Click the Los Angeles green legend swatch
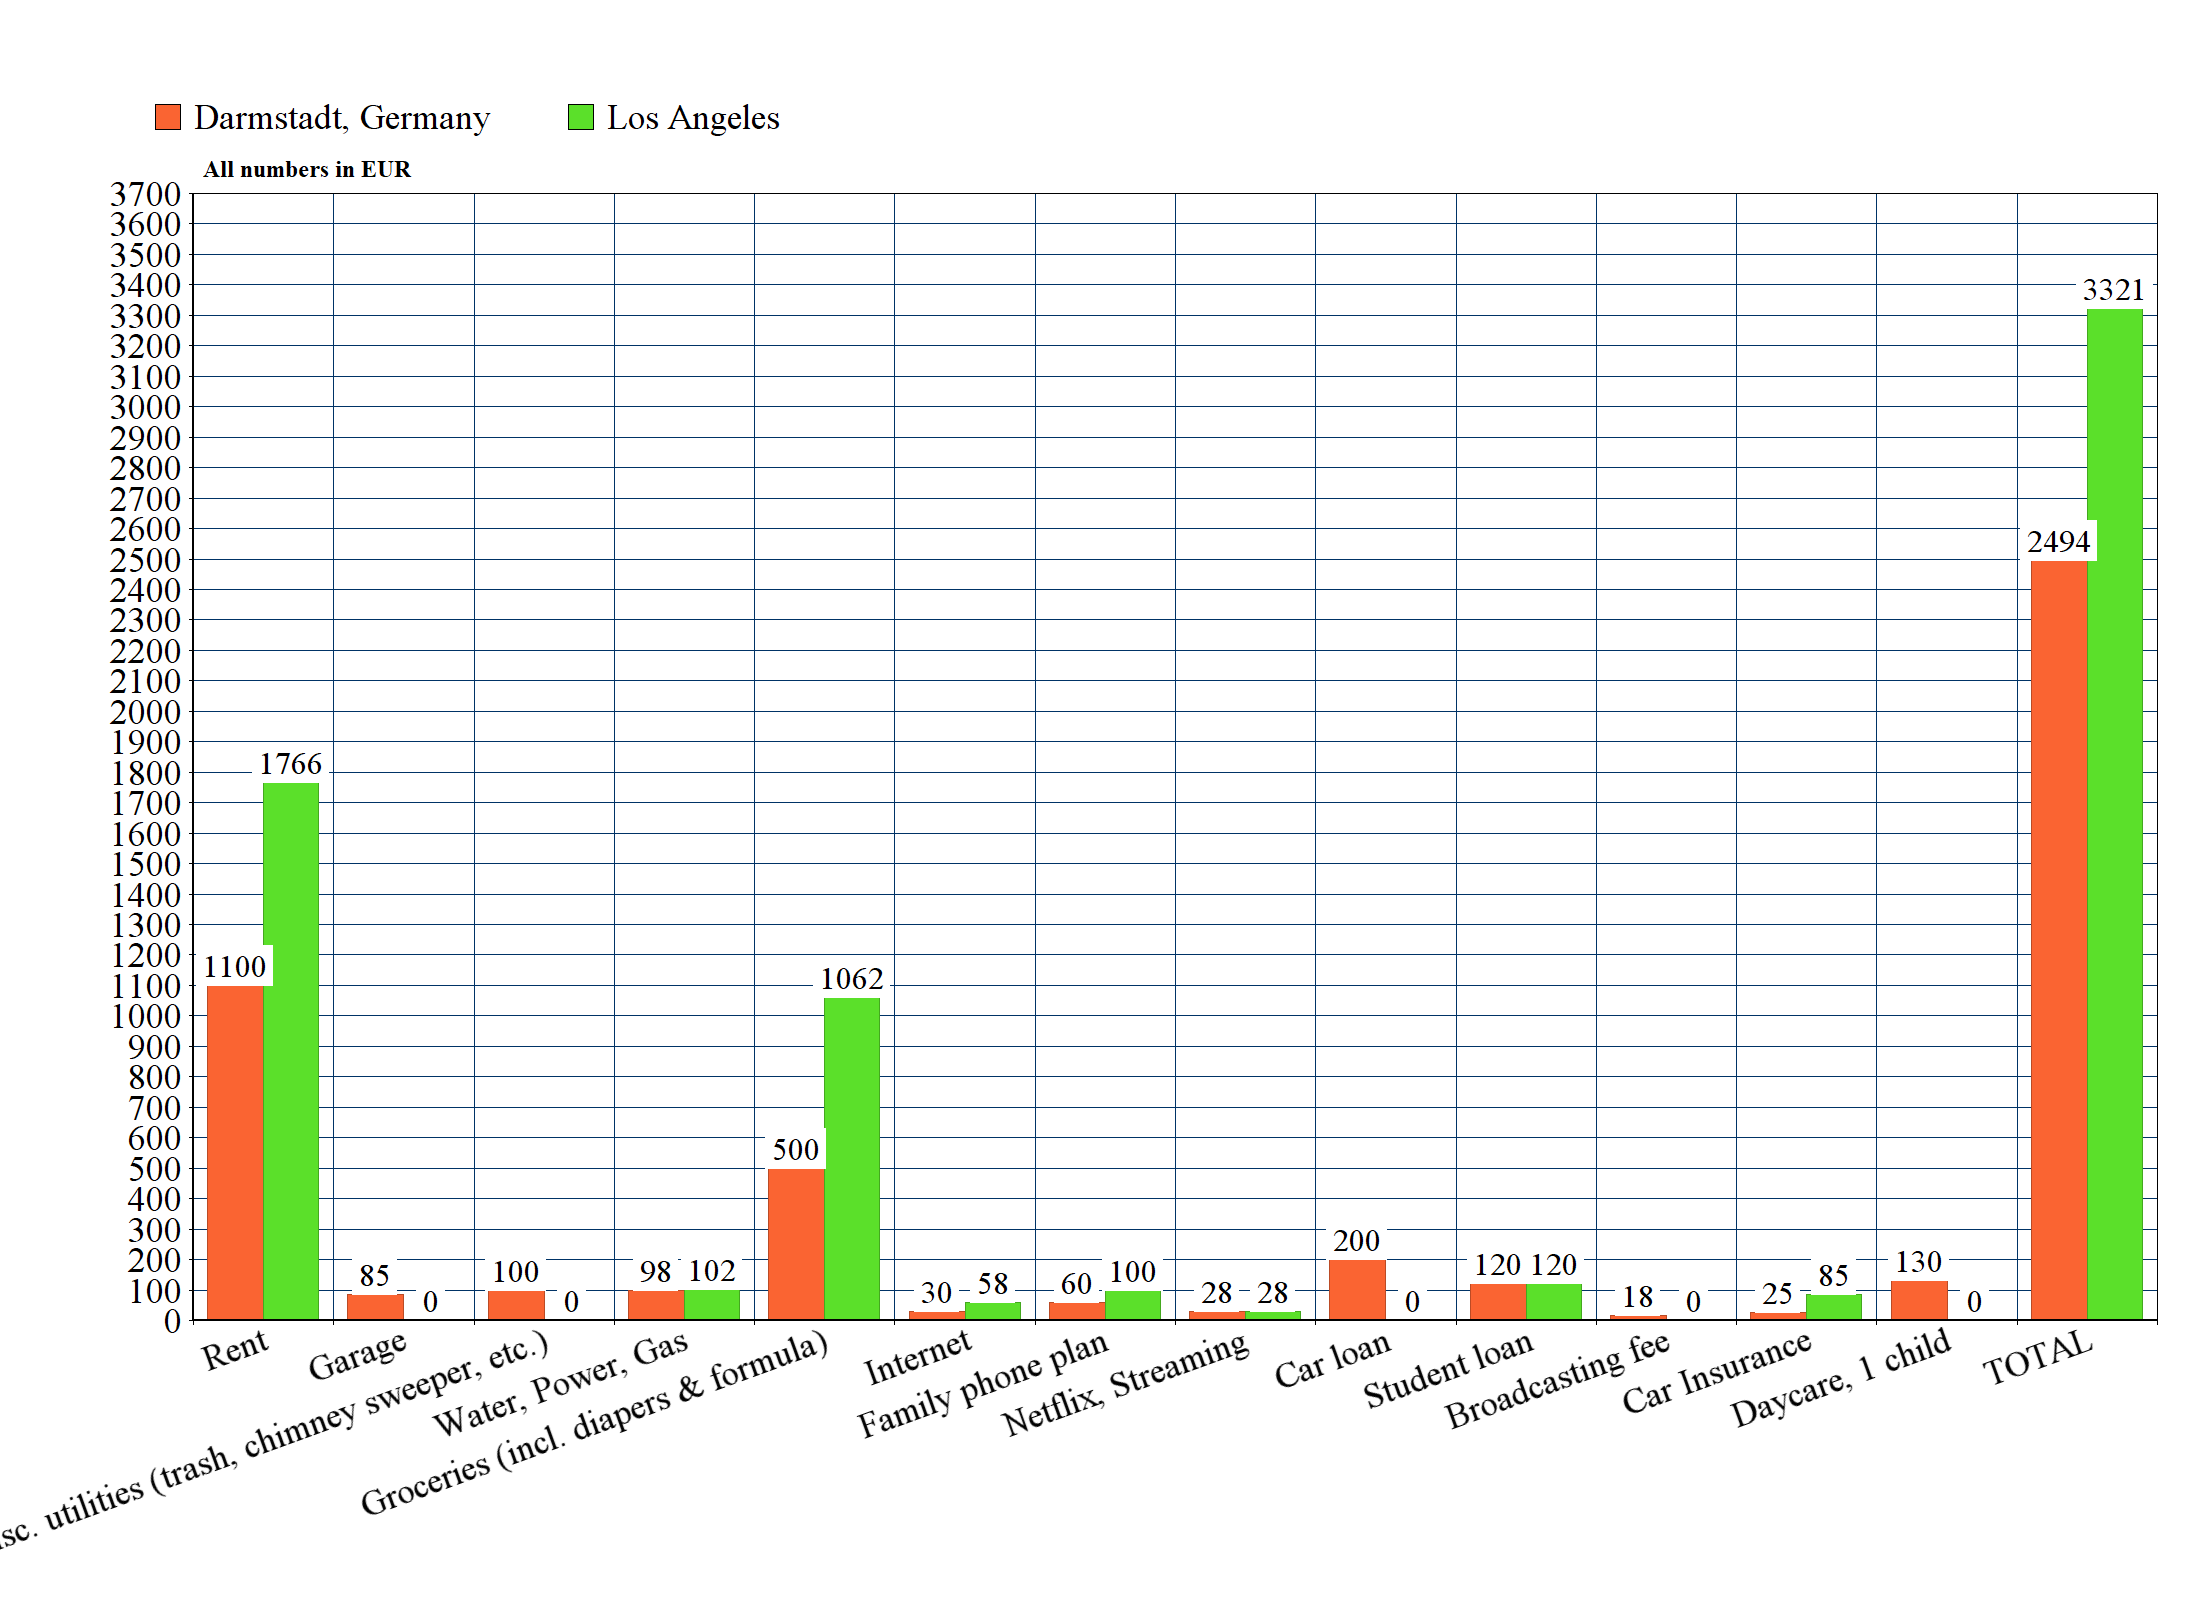This screenshot has width=2190, height=1610. tap(580, 117)
